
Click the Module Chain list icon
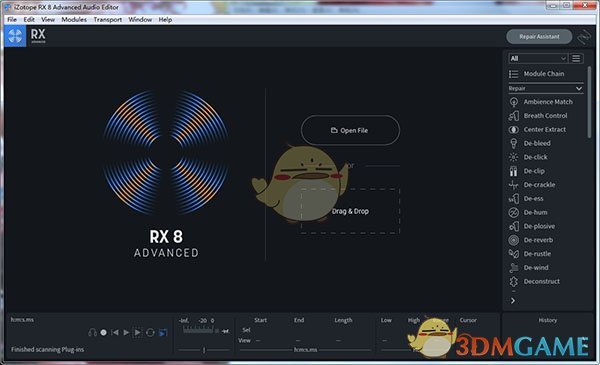pyautogui.click(x=514, y=74)
